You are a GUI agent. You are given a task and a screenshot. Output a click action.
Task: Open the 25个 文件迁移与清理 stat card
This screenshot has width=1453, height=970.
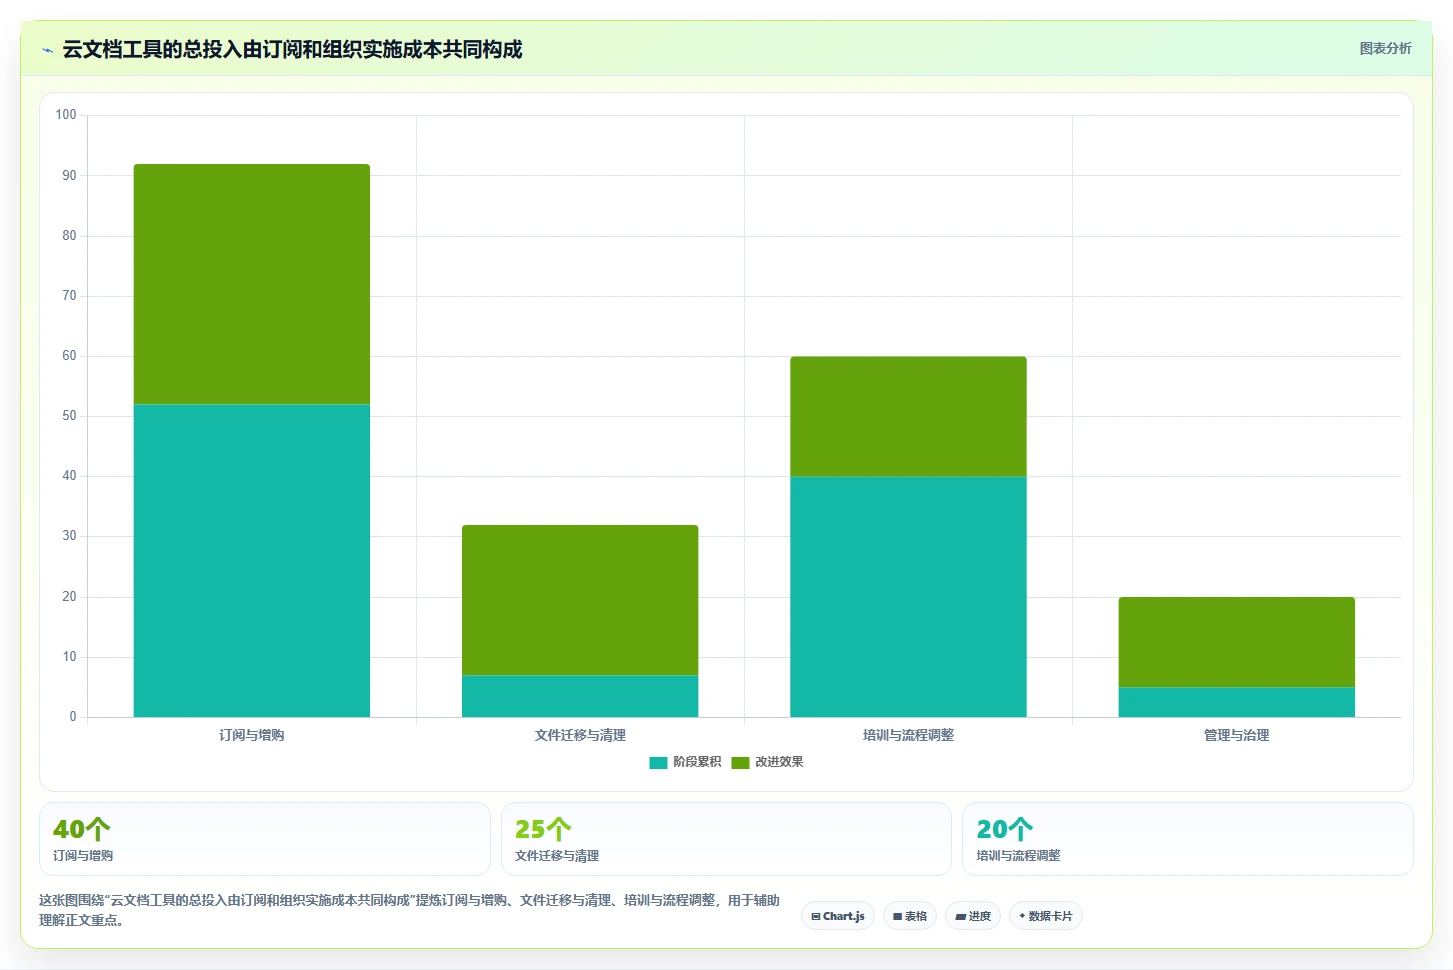tap(726, 839)
